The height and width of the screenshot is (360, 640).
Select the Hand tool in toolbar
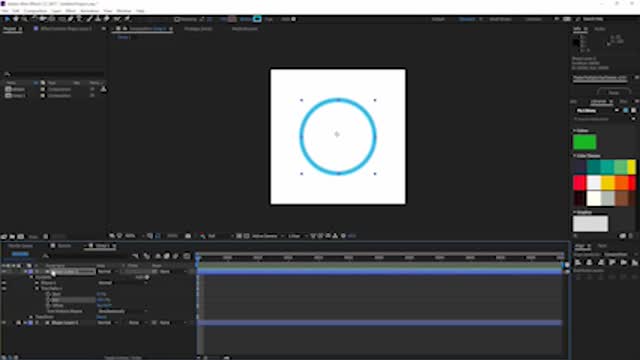[x=16, y=19]
